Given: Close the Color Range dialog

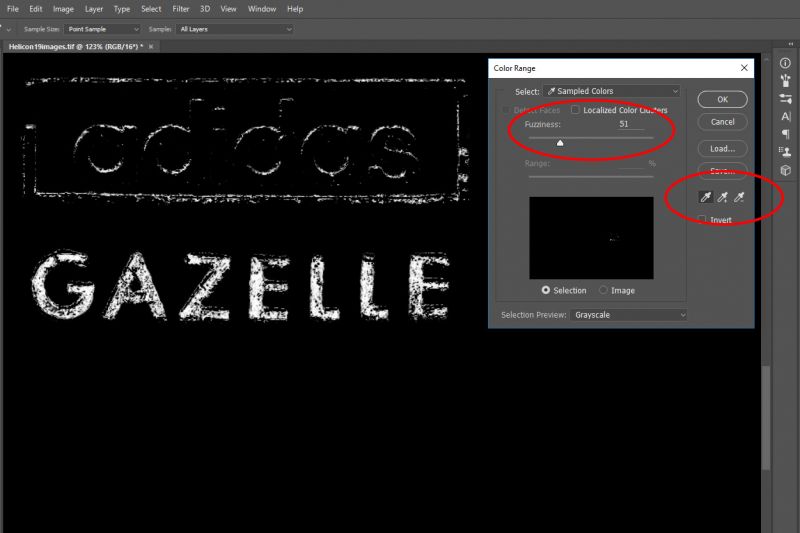Looking at the screenshot, I should pyautogui.click(x=744, y=68).
